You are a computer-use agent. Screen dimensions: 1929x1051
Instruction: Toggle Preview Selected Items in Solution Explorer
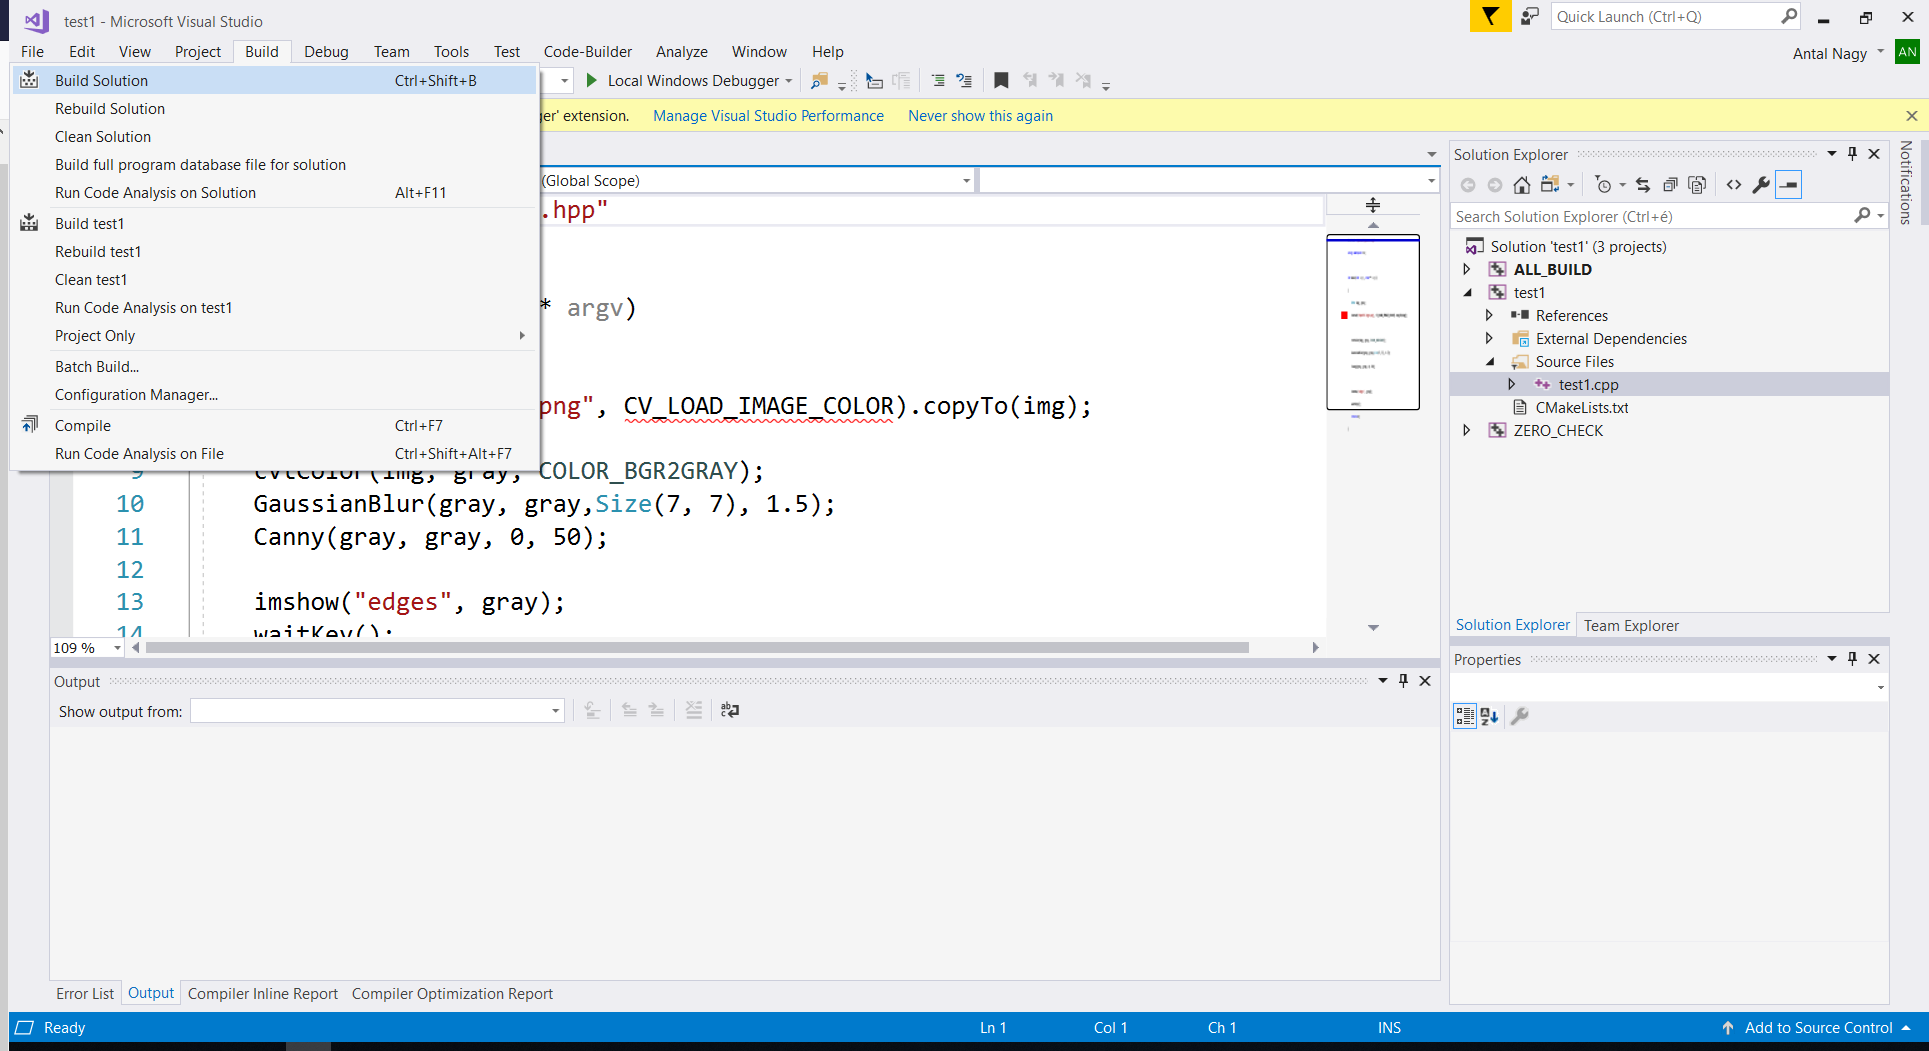tap(1789, 184)
